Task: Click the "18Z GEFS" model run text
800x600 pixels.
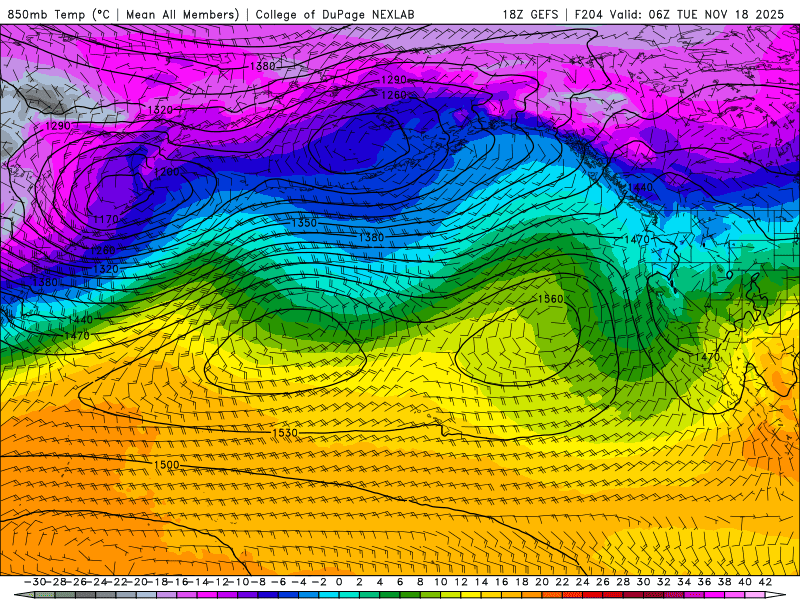Action: 530,14
